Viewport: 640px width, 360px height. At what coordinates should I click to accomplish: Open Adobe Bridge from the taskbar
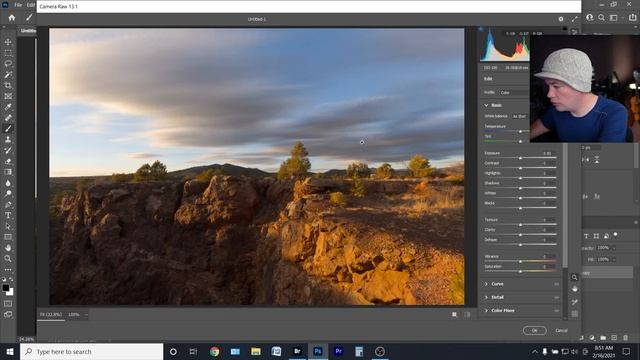coord(297,351)
